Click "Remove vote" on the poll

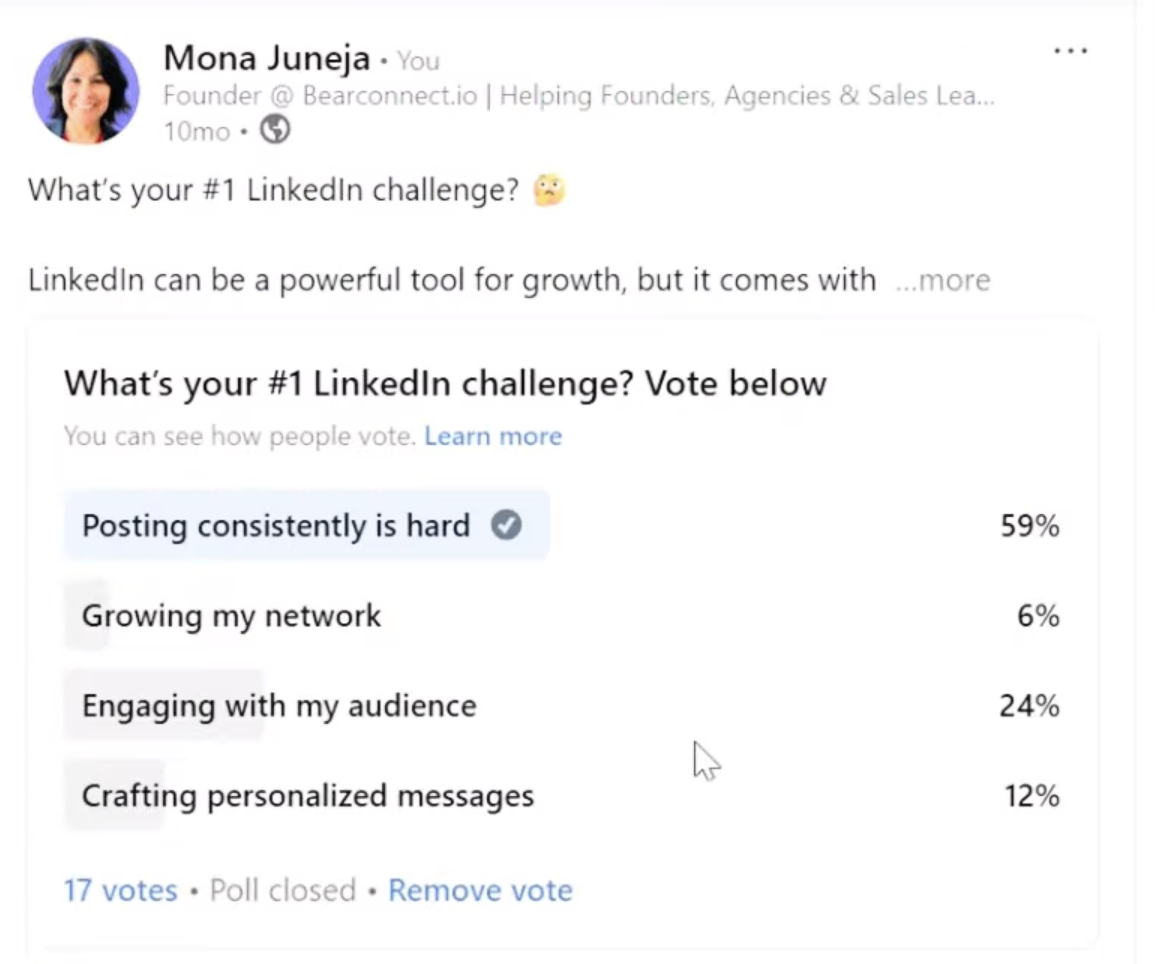pyautogui.click(x=480, y=890)
